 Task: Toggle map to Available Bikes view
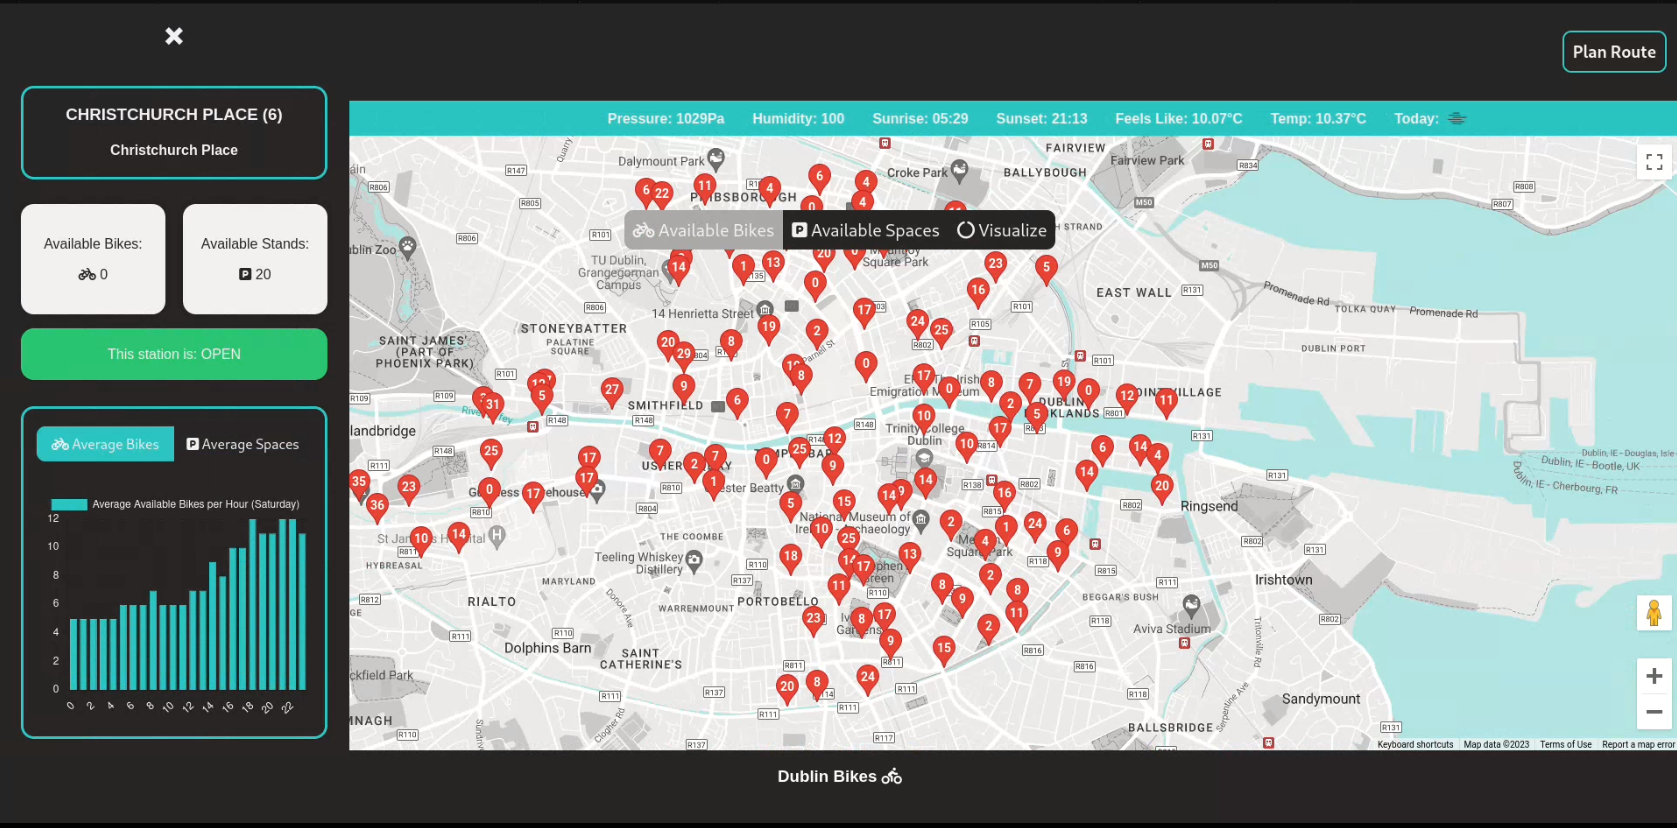pos(704,230)
